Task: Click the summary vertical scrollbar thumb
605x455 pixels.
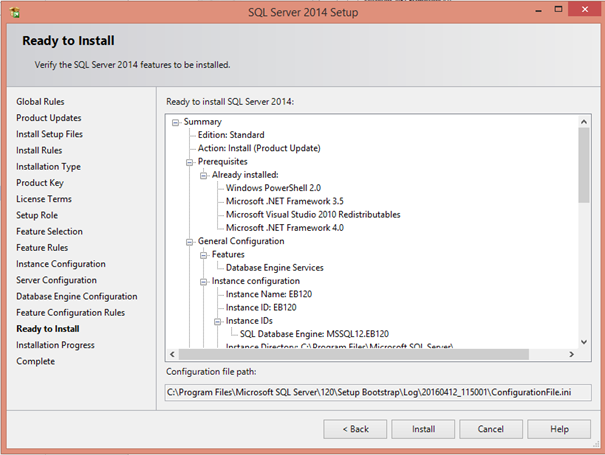Action: (584, 165)
